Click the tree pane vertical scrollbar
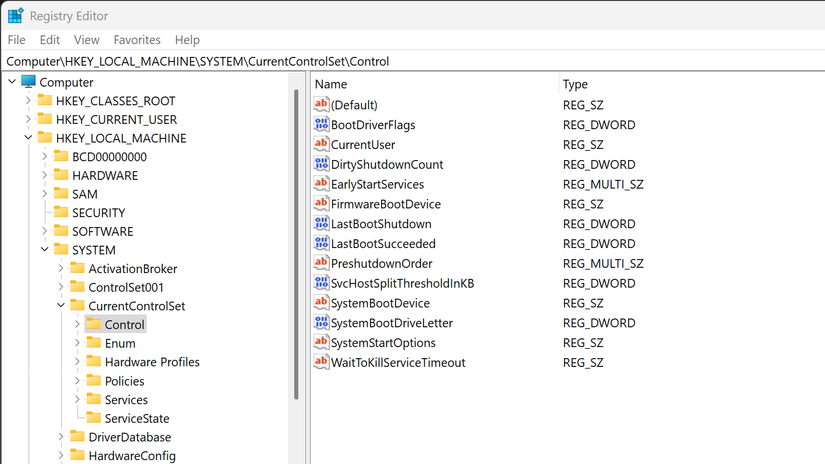 (x=296, y=245)
